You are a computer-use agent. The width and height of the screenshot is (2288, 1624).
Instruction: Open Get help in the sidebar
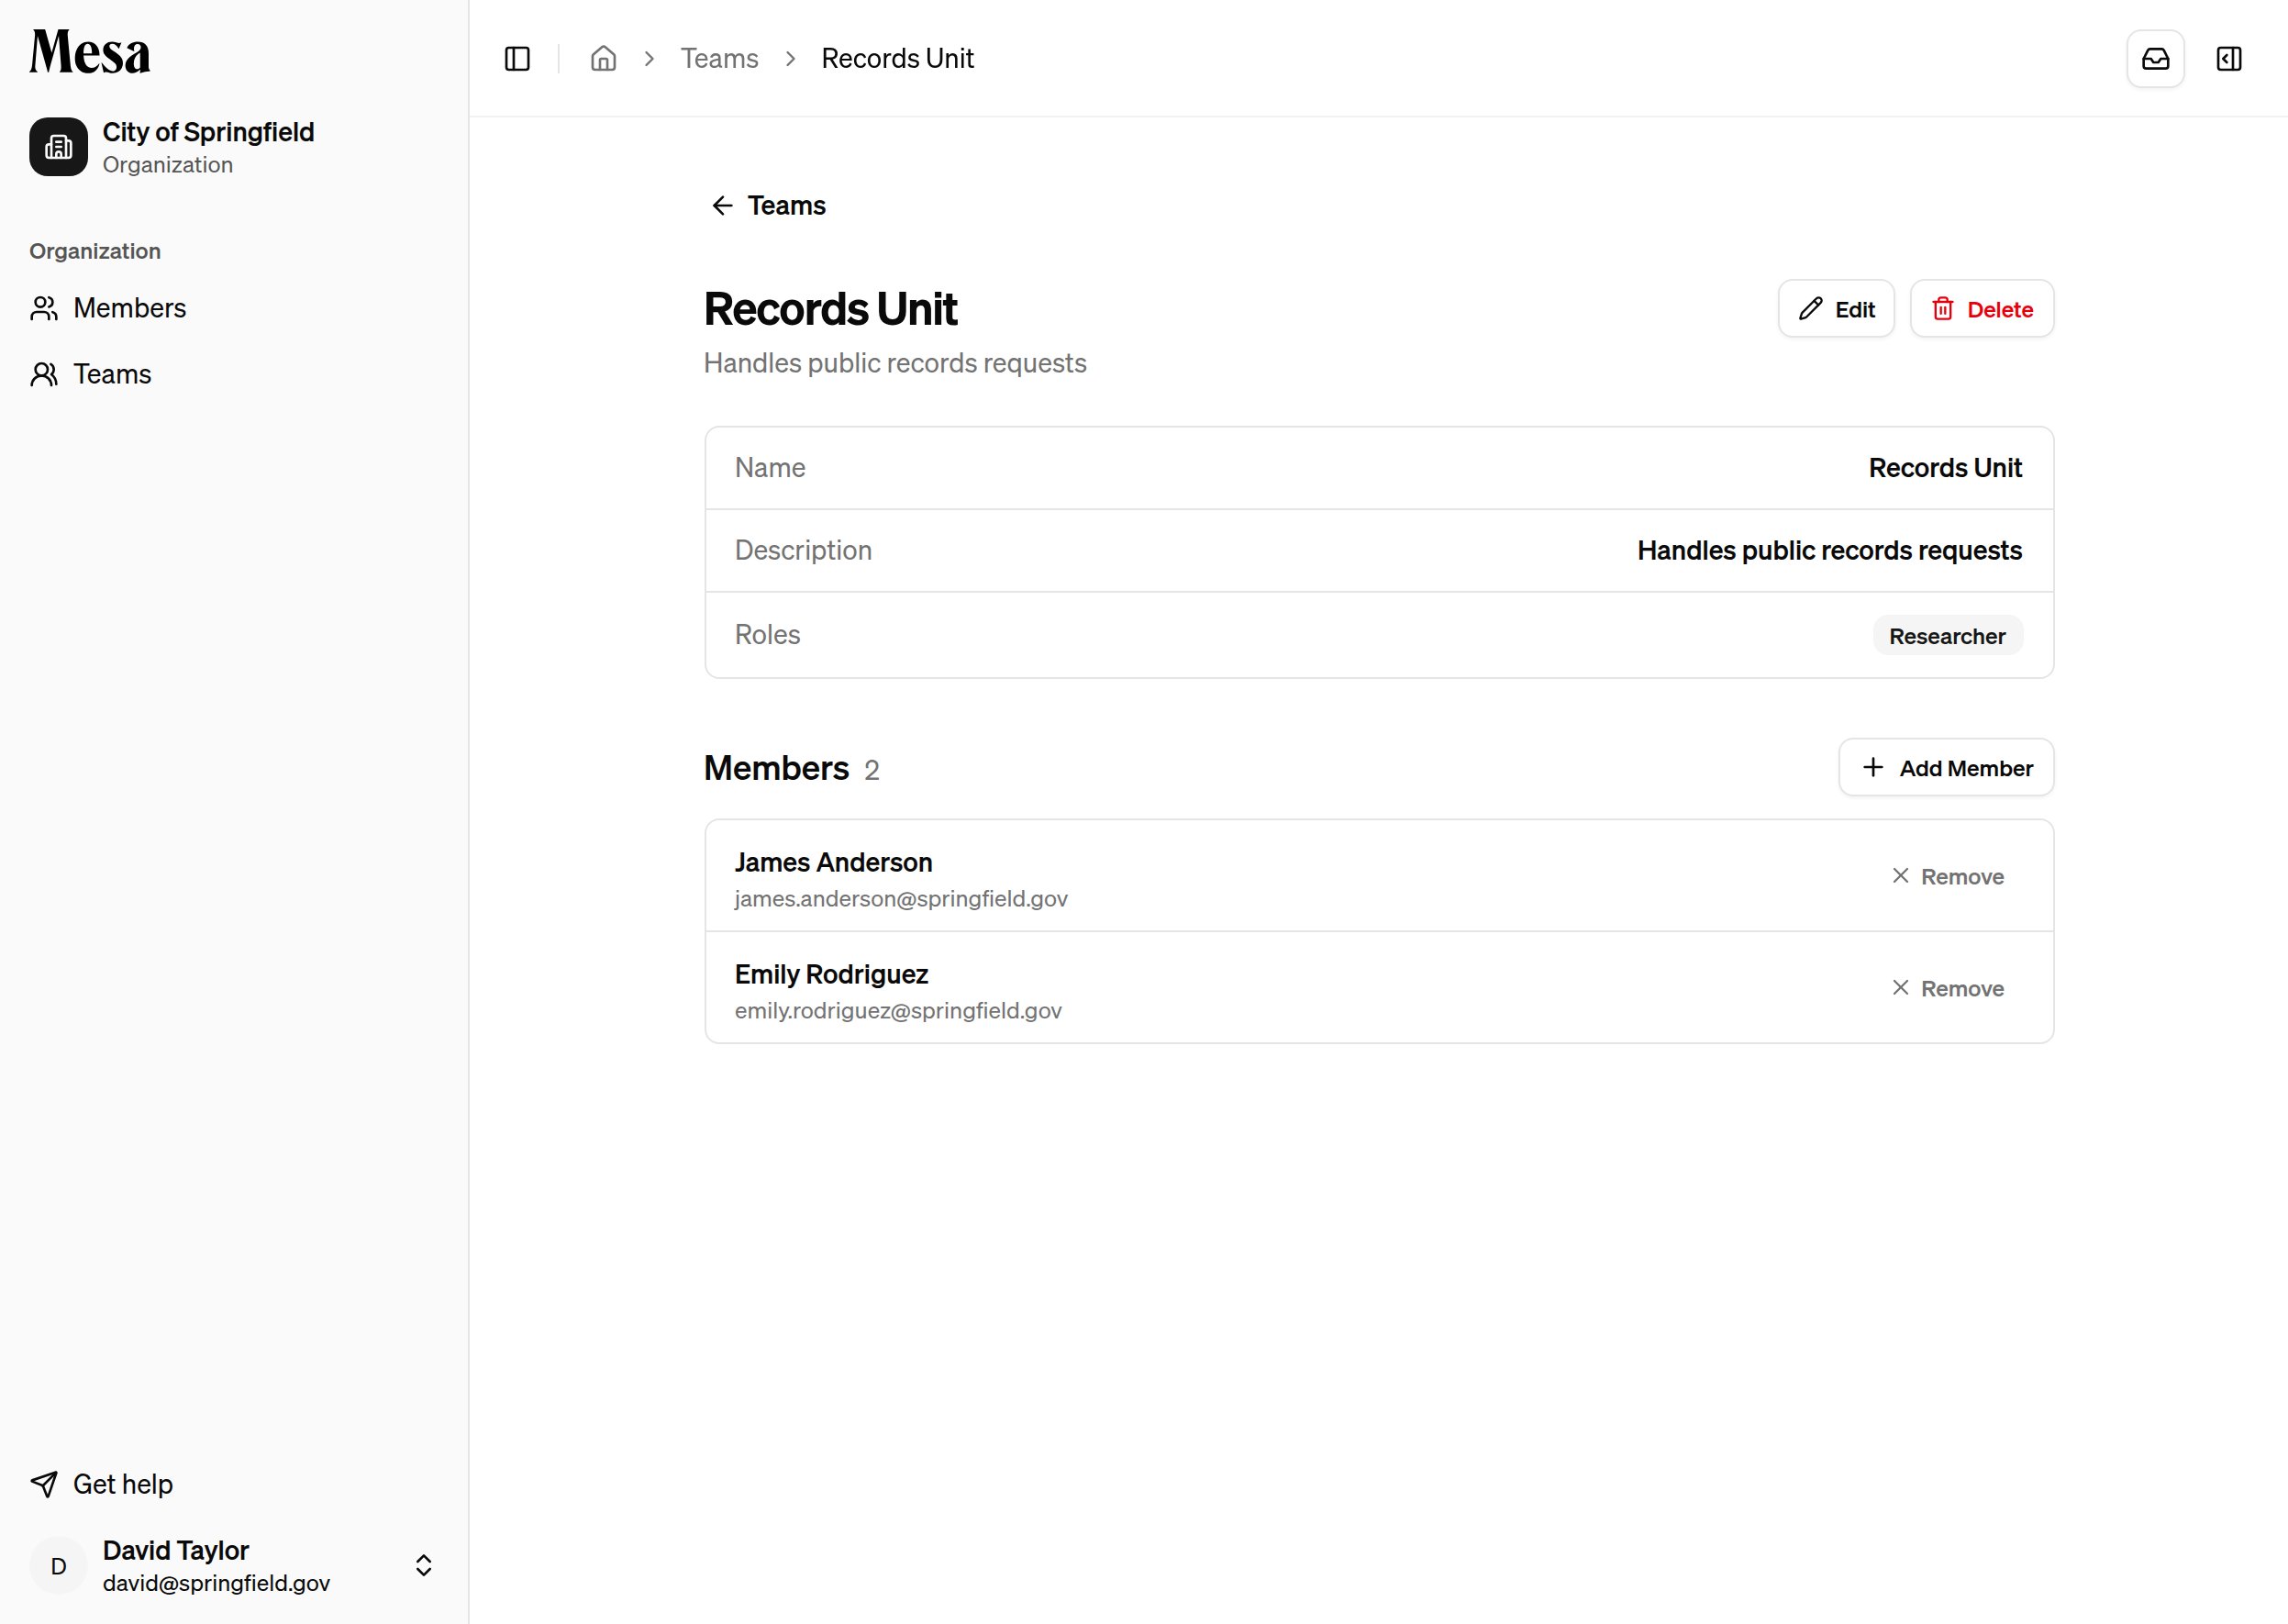click(102, 1484)
